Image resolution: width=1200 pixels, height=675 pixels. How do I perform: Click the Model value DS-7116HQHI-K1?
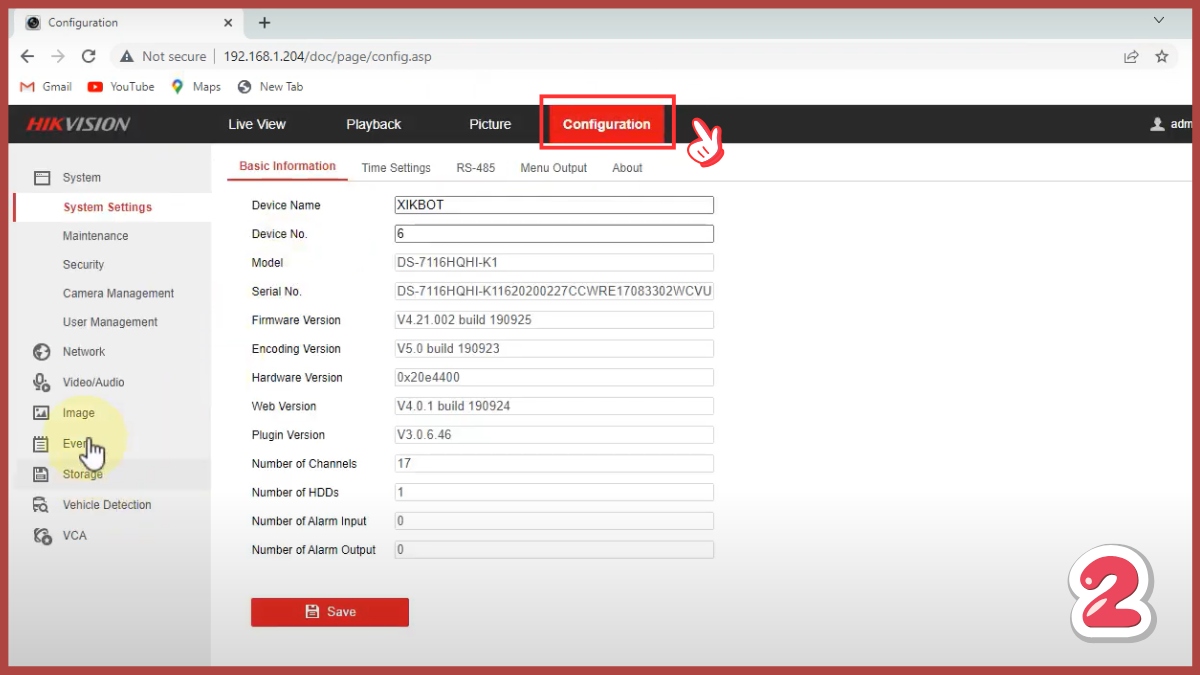pos(554,263)
